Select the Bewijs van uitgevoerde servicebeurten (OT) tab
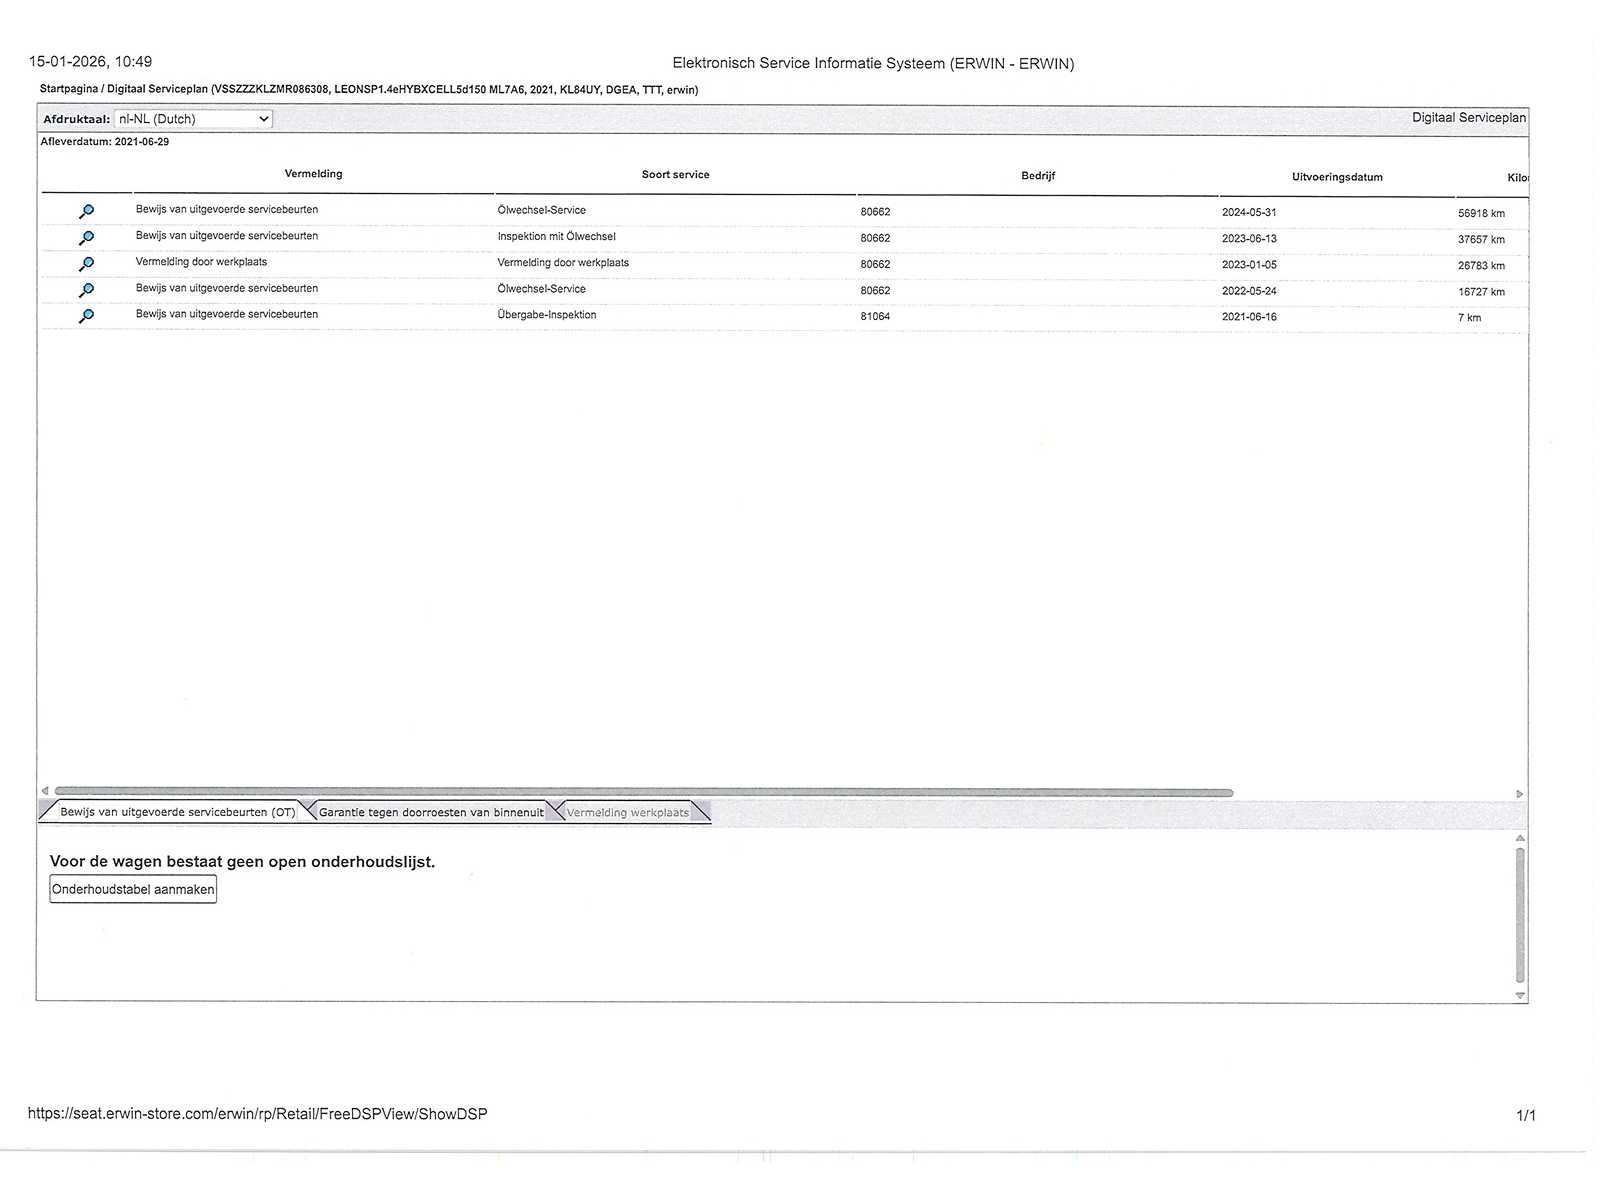 177,812
